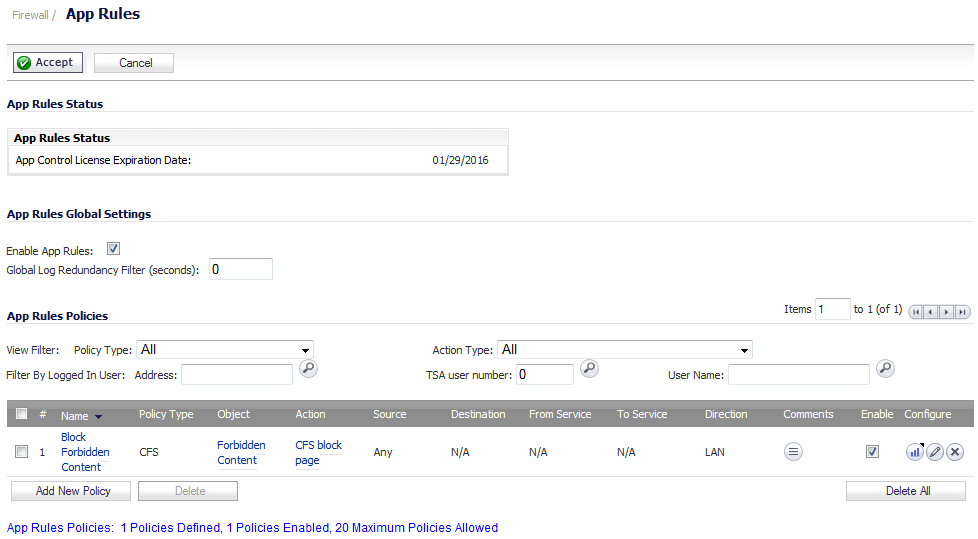The height and width of the screenshot is (539, 978).
Task: Go to last page of items
Action: point(963,312)
